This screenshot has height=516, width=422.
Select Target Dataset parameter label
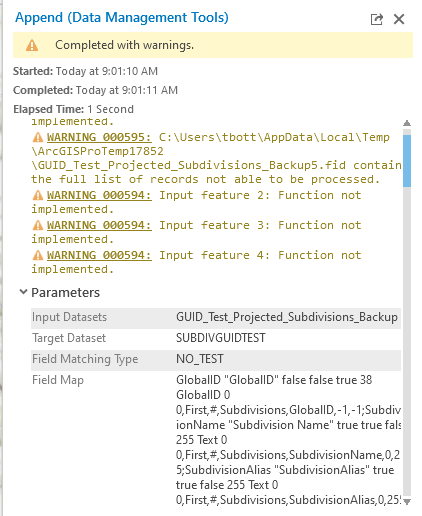(69, 338)
